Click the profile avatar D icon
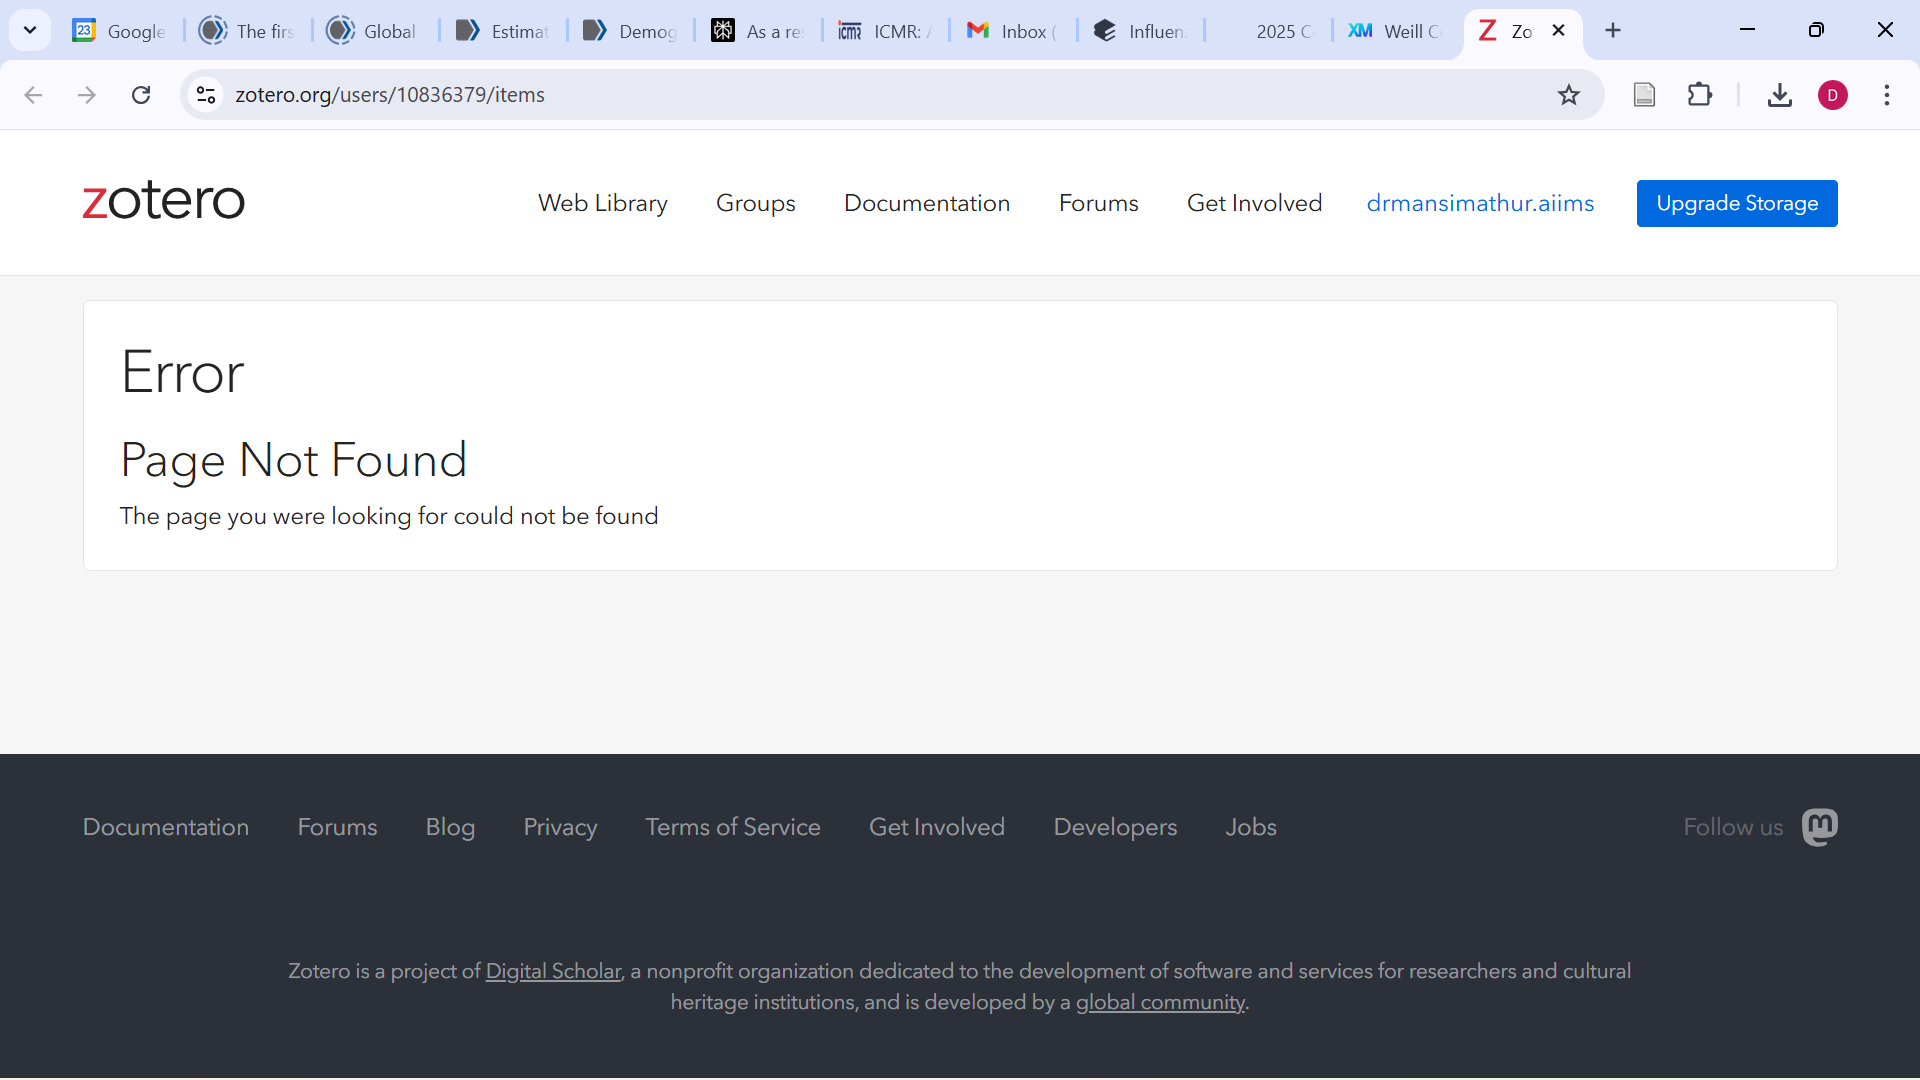 (x=1832, y=95)
